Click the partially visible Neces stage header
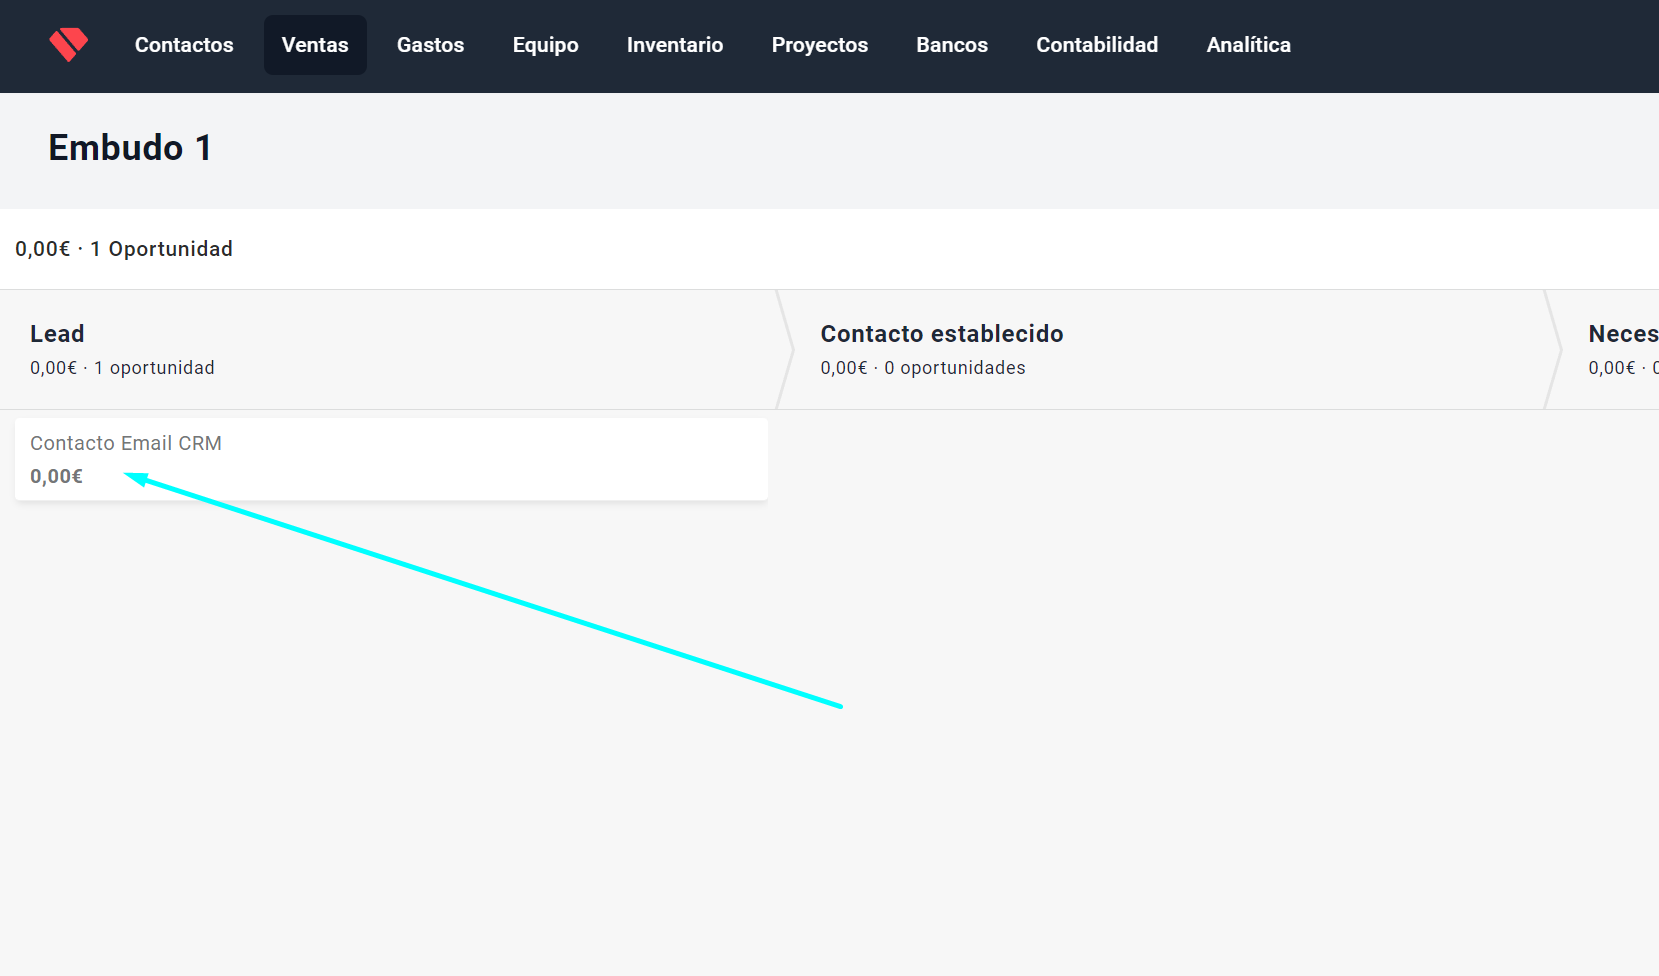 1622,334
